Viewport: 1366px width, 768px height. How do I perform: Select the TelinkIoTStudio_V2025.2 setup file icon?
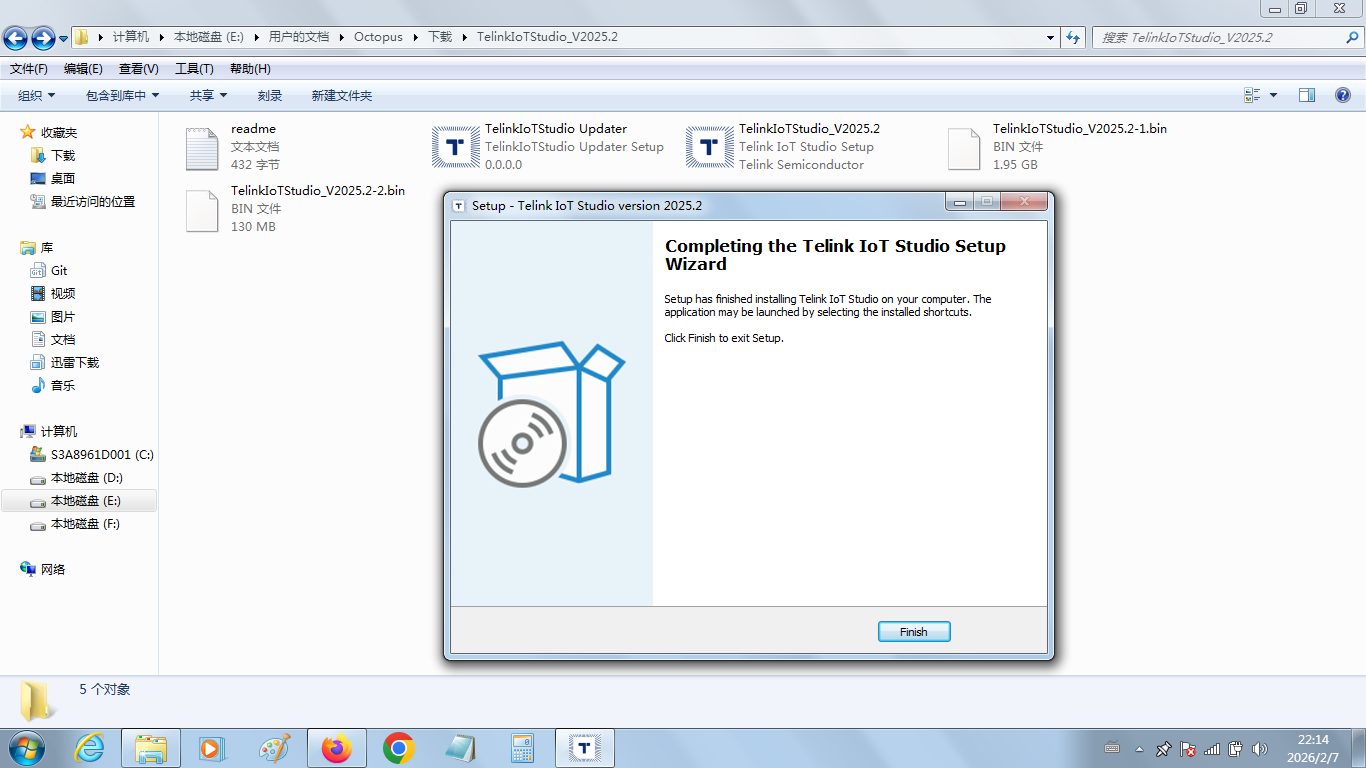[710, 147]
